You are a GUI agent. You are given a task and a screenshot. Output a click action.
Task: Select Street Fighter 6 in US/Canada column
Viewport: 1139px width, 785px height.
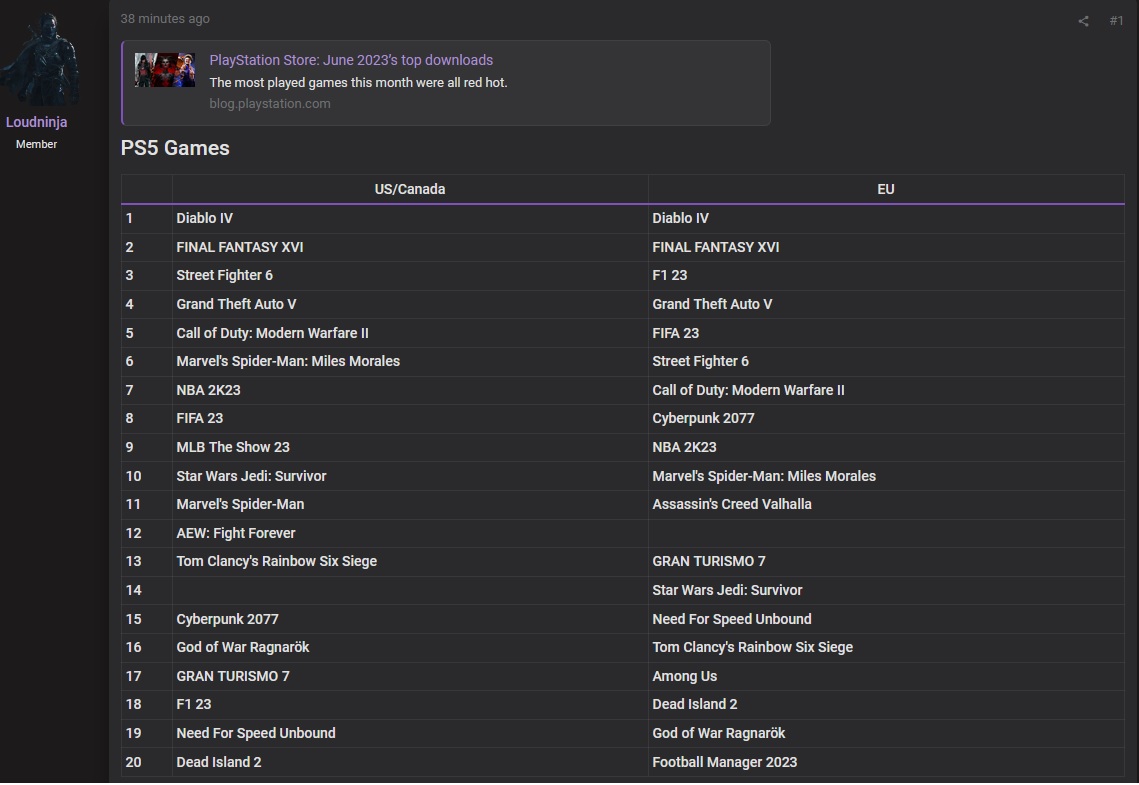pyautogui.click(x=224, y=276)
